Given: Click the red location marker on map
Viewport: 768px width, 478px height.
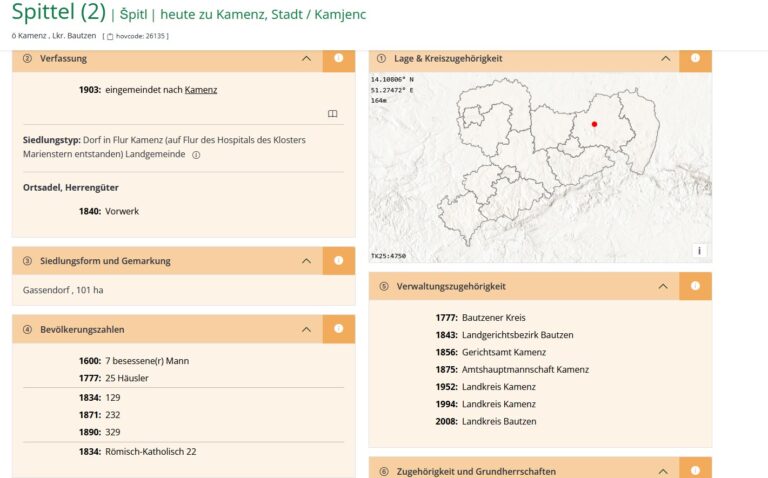Looking at the screenshot, I should tap(594, 124).
